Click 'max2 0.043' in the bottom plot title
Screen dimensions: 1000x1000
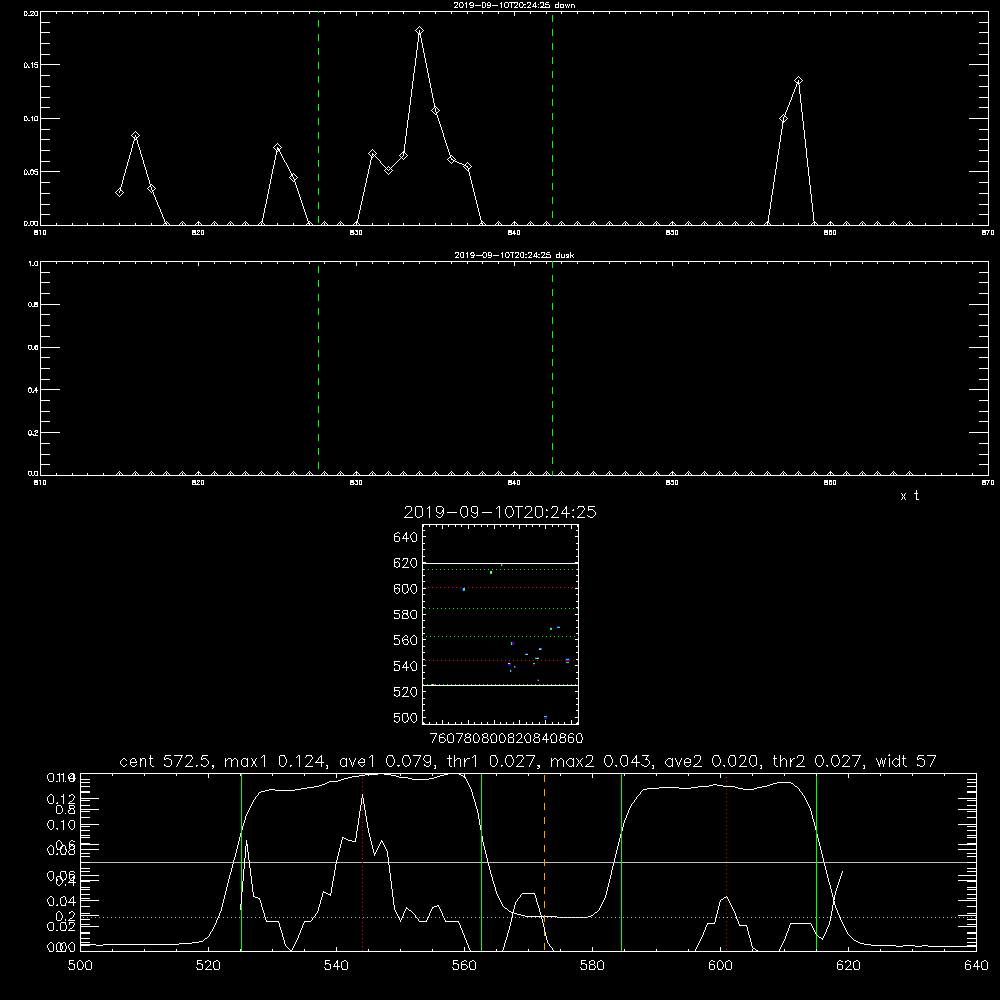click(x=600, y=761)
